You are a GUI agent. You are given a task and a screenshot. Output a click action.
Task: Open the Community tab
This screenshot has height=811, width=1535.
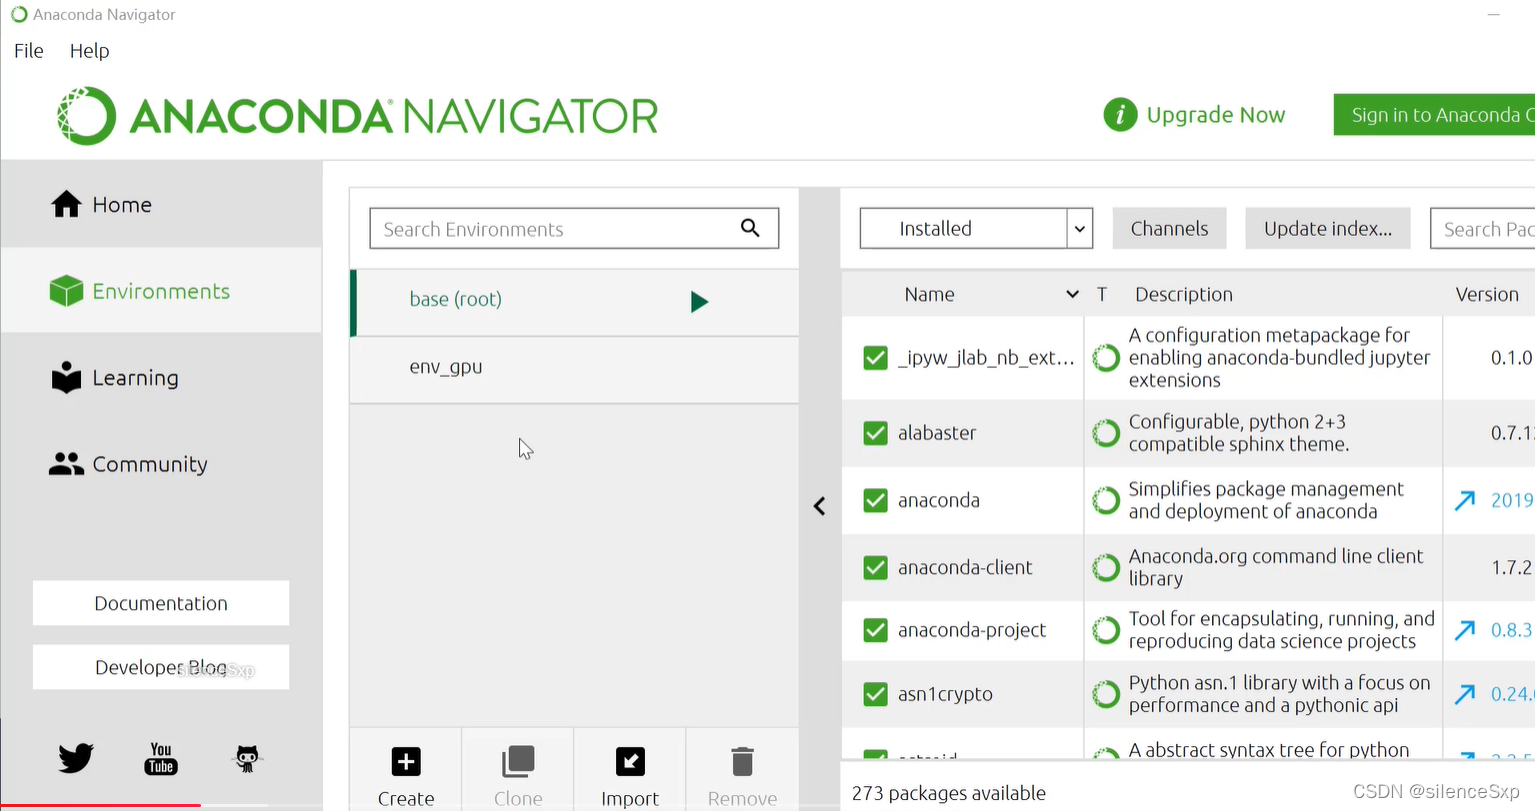[161, 464]
